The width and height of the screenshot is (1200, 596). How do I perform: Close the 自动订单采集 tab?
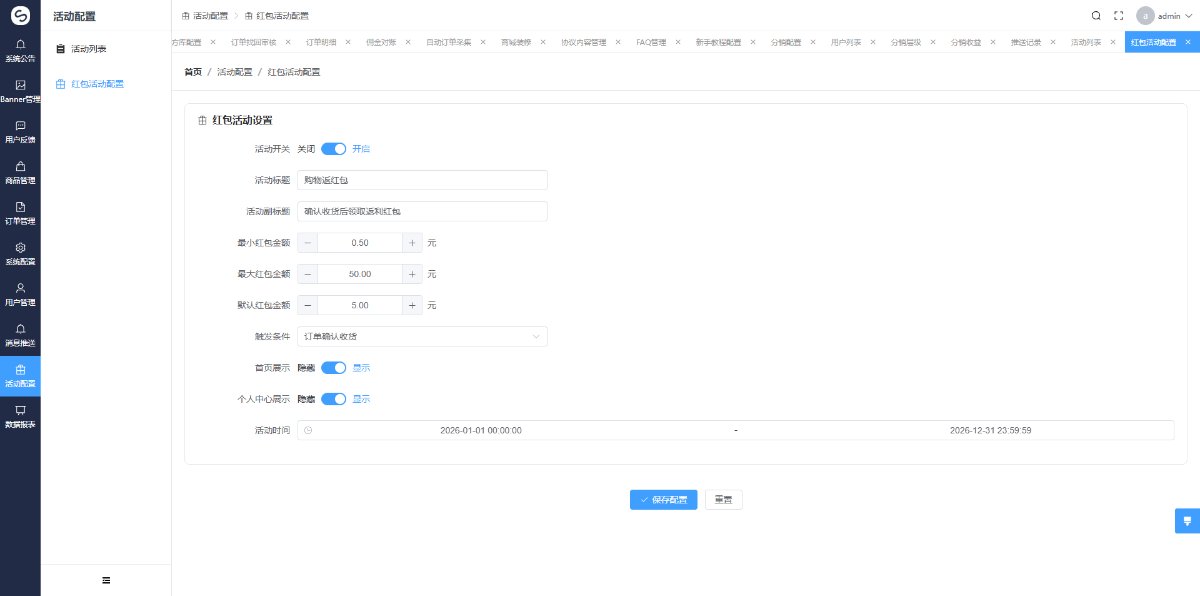(481, 43)
